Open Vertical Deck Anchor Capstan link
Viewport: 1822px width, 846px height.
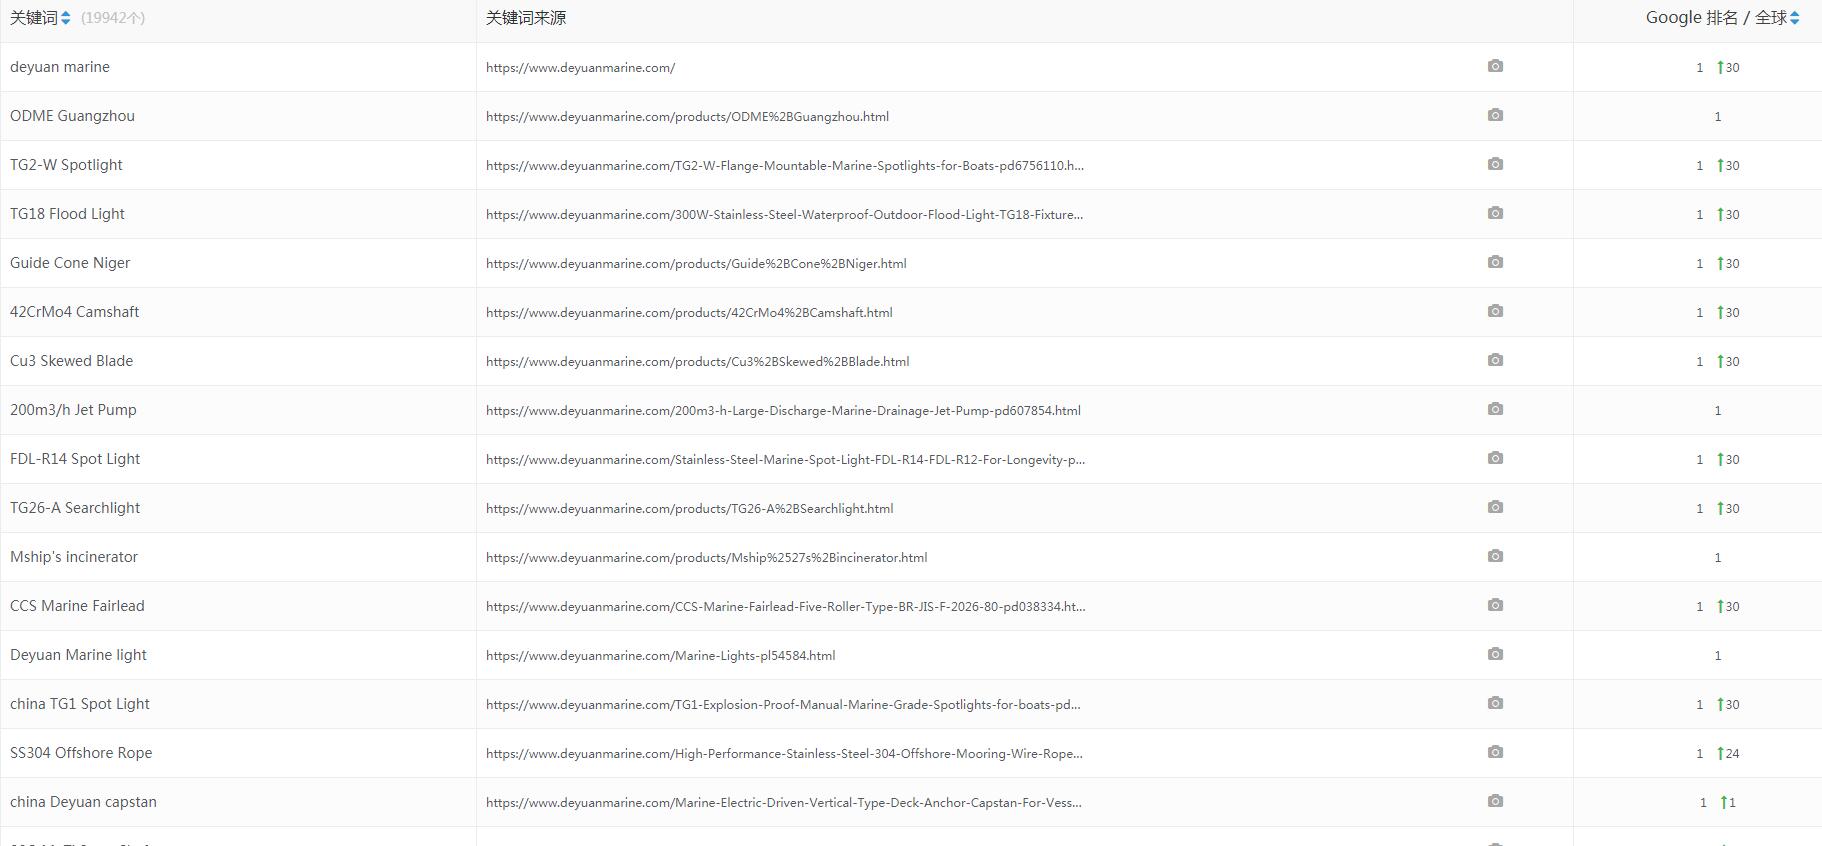783,803
